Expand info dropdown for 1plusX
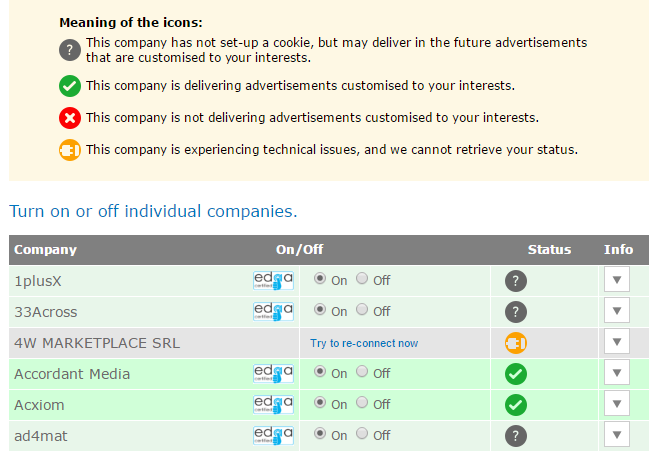659x463 pixels. (617, 279)
